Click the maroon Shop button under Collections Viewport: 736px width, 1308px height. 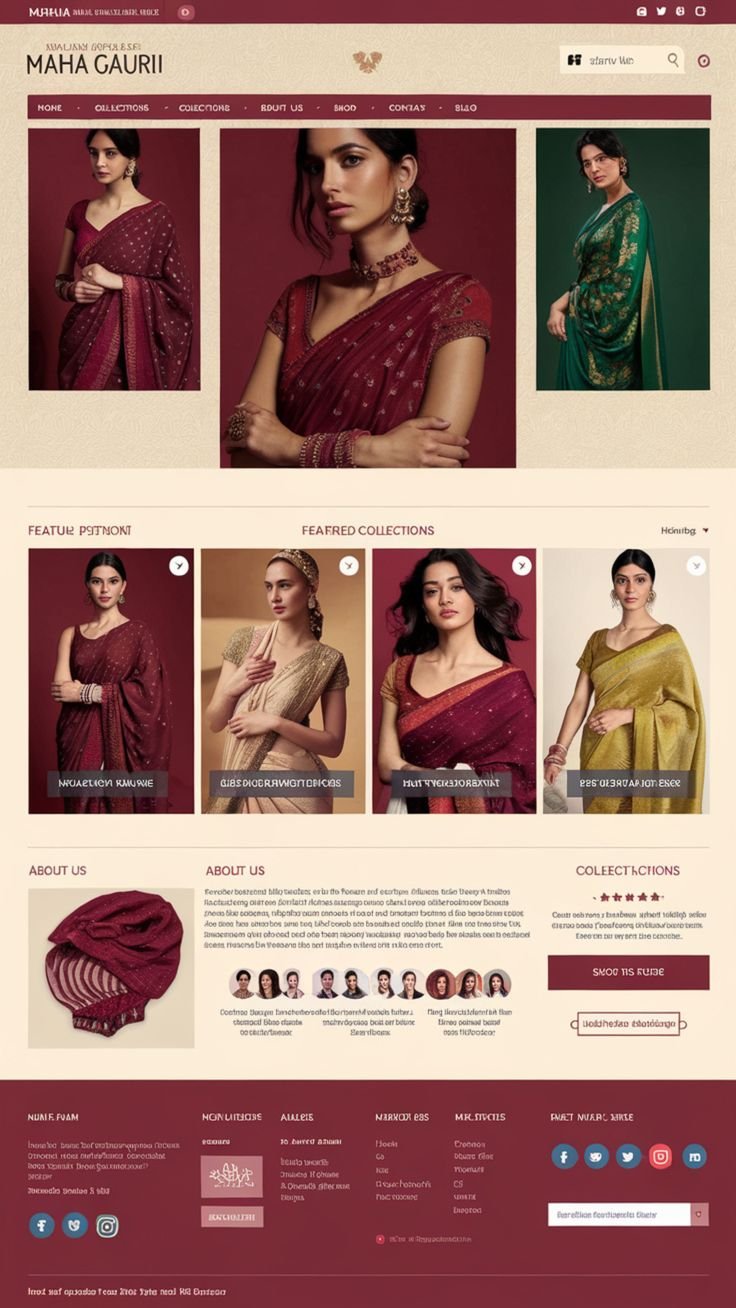(x=628, y=972)
